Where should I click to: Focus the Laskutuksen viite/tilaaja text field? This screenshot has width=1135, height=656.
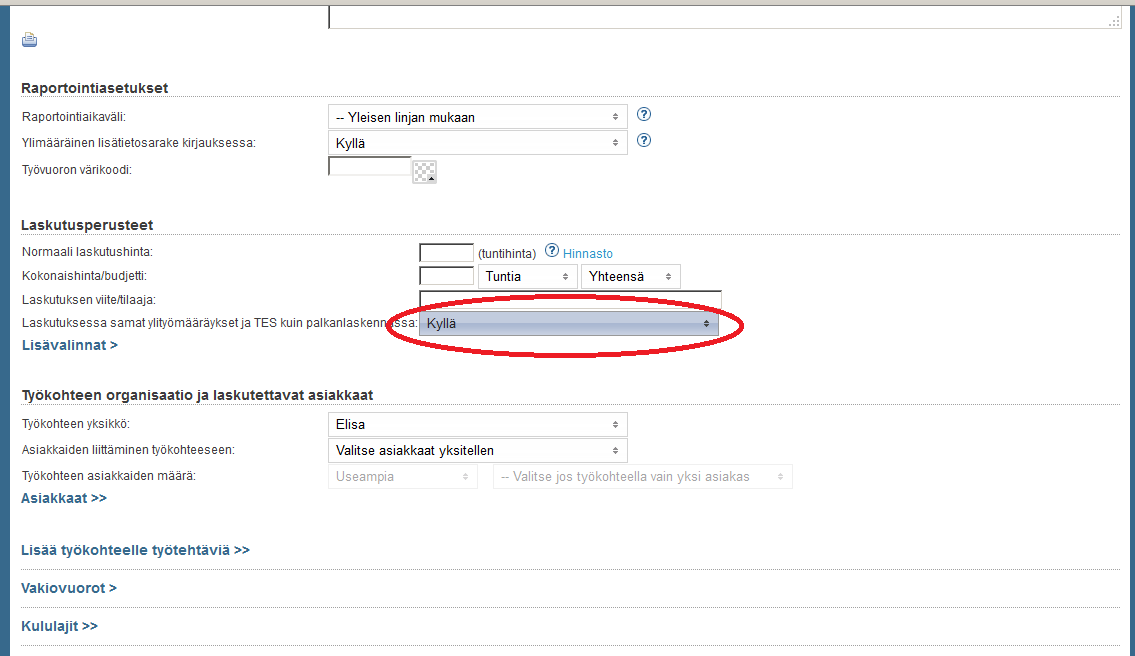570,299
